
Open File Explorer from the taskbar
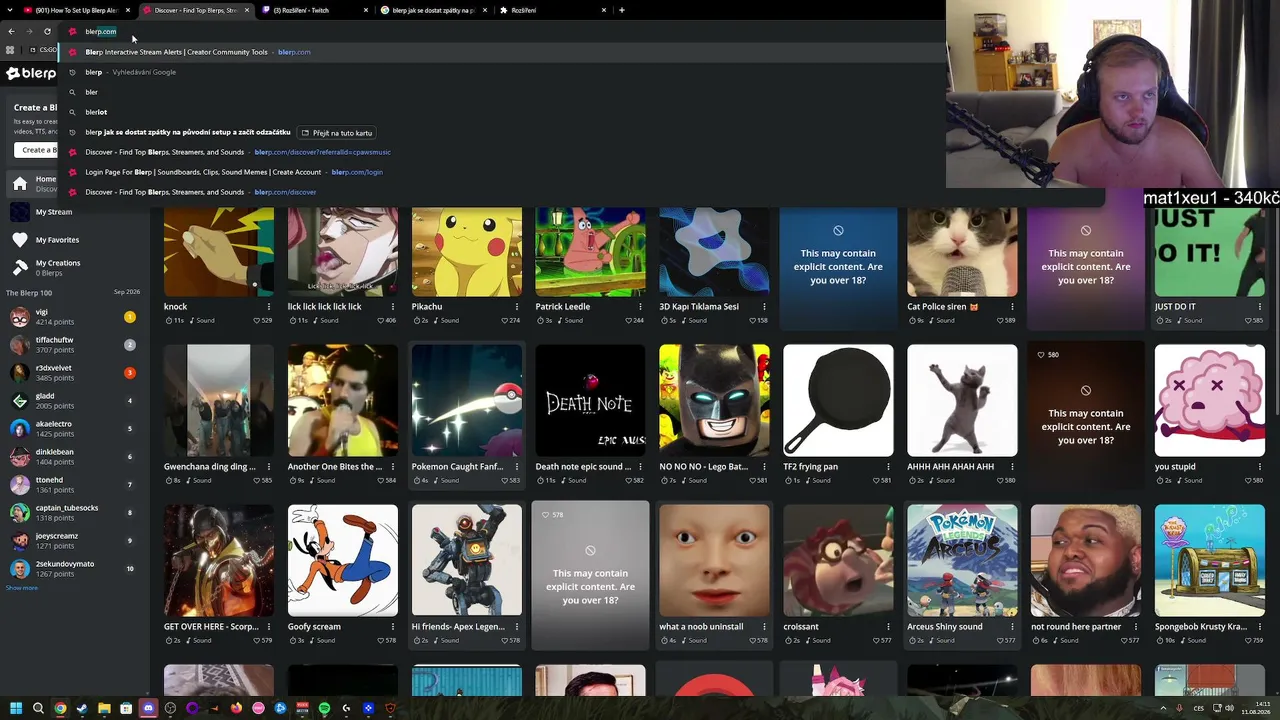coord(104,709)
